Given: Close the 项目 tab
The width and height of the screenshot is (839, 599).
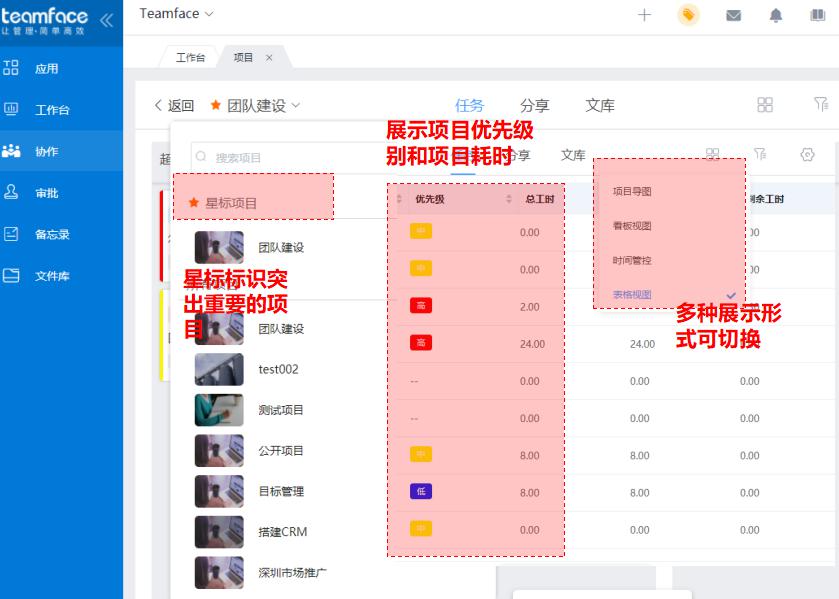Looking at the screenshot, I should [x=269, y=58].
